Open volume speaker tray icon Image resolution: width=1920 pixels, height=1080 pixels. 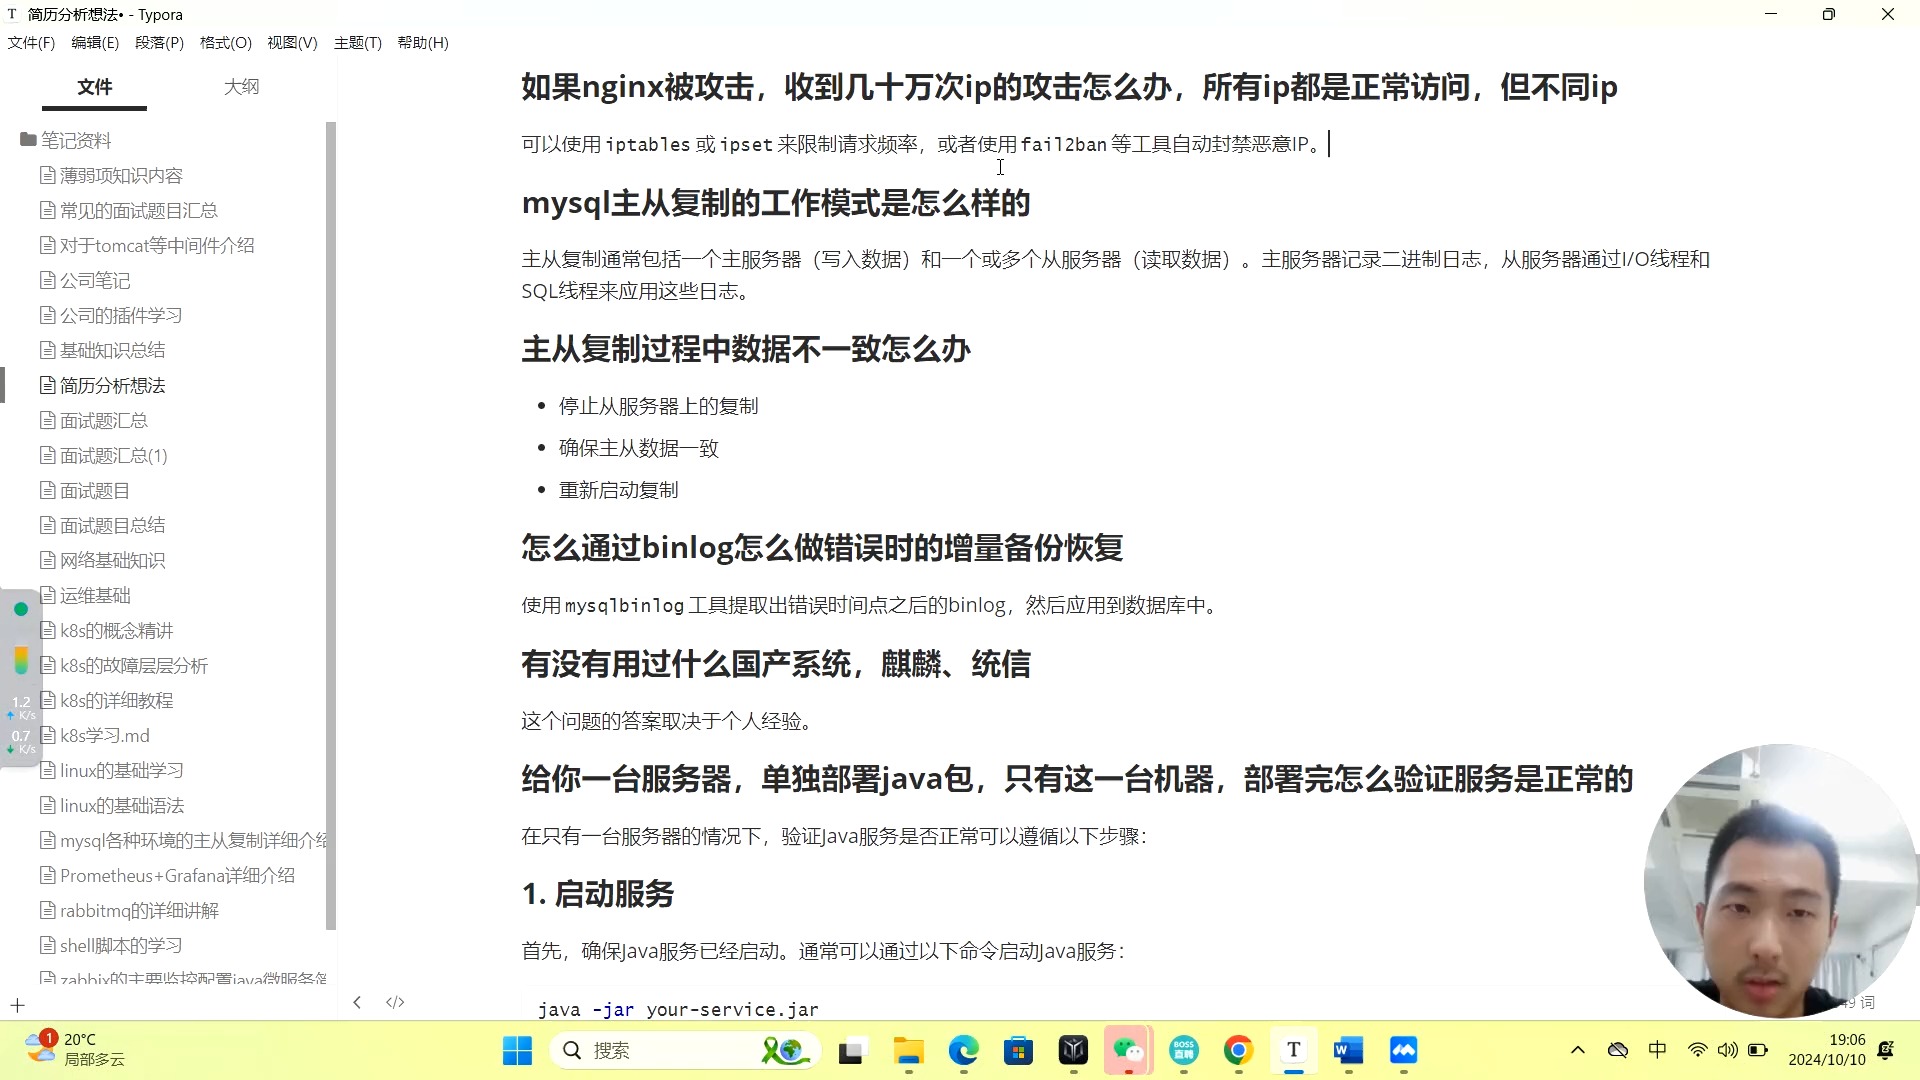click(1727, 1050)
